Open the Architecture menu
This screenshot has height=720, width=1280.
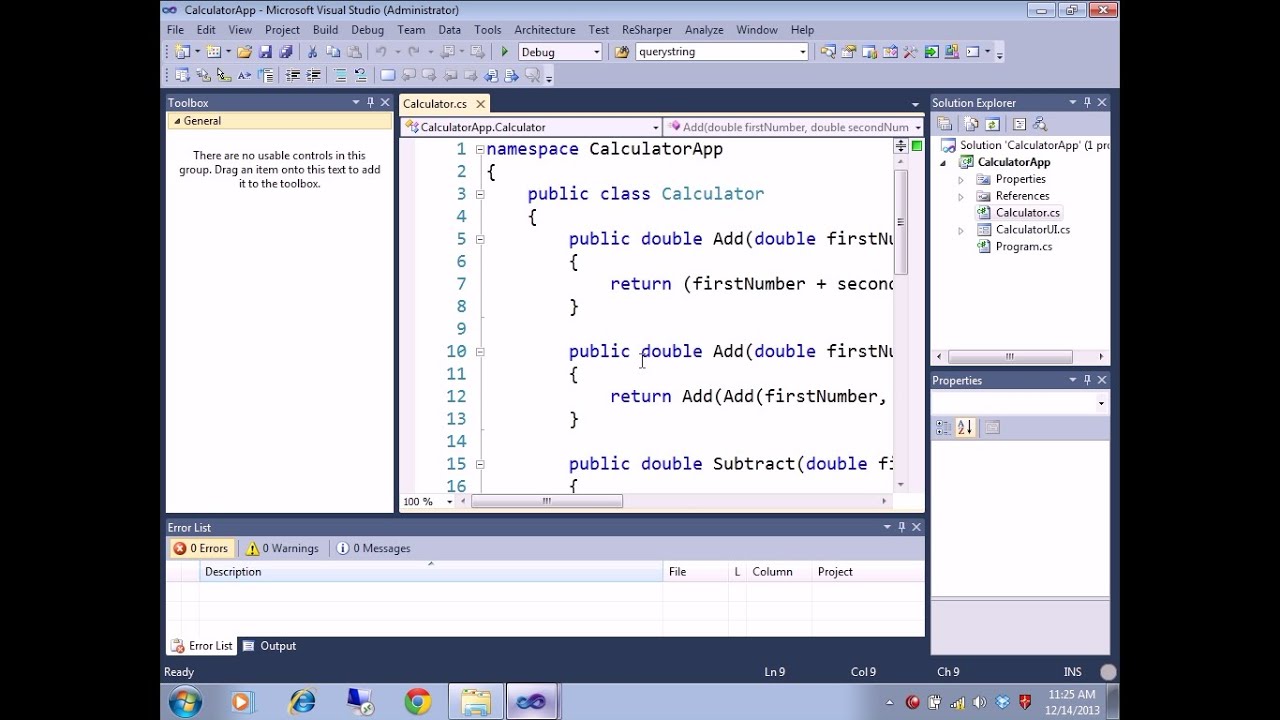pyautogui.click(x=544, y=30)
